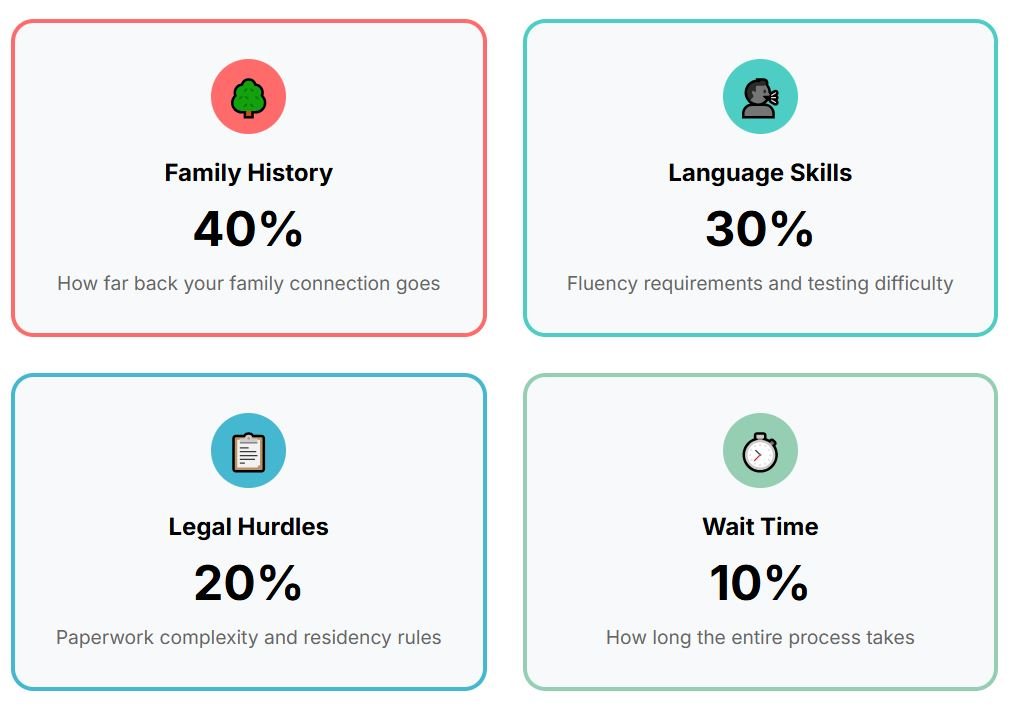Click 'How long the entire process takes'
Screen dimensions: 1017x715
pos(760,637)
